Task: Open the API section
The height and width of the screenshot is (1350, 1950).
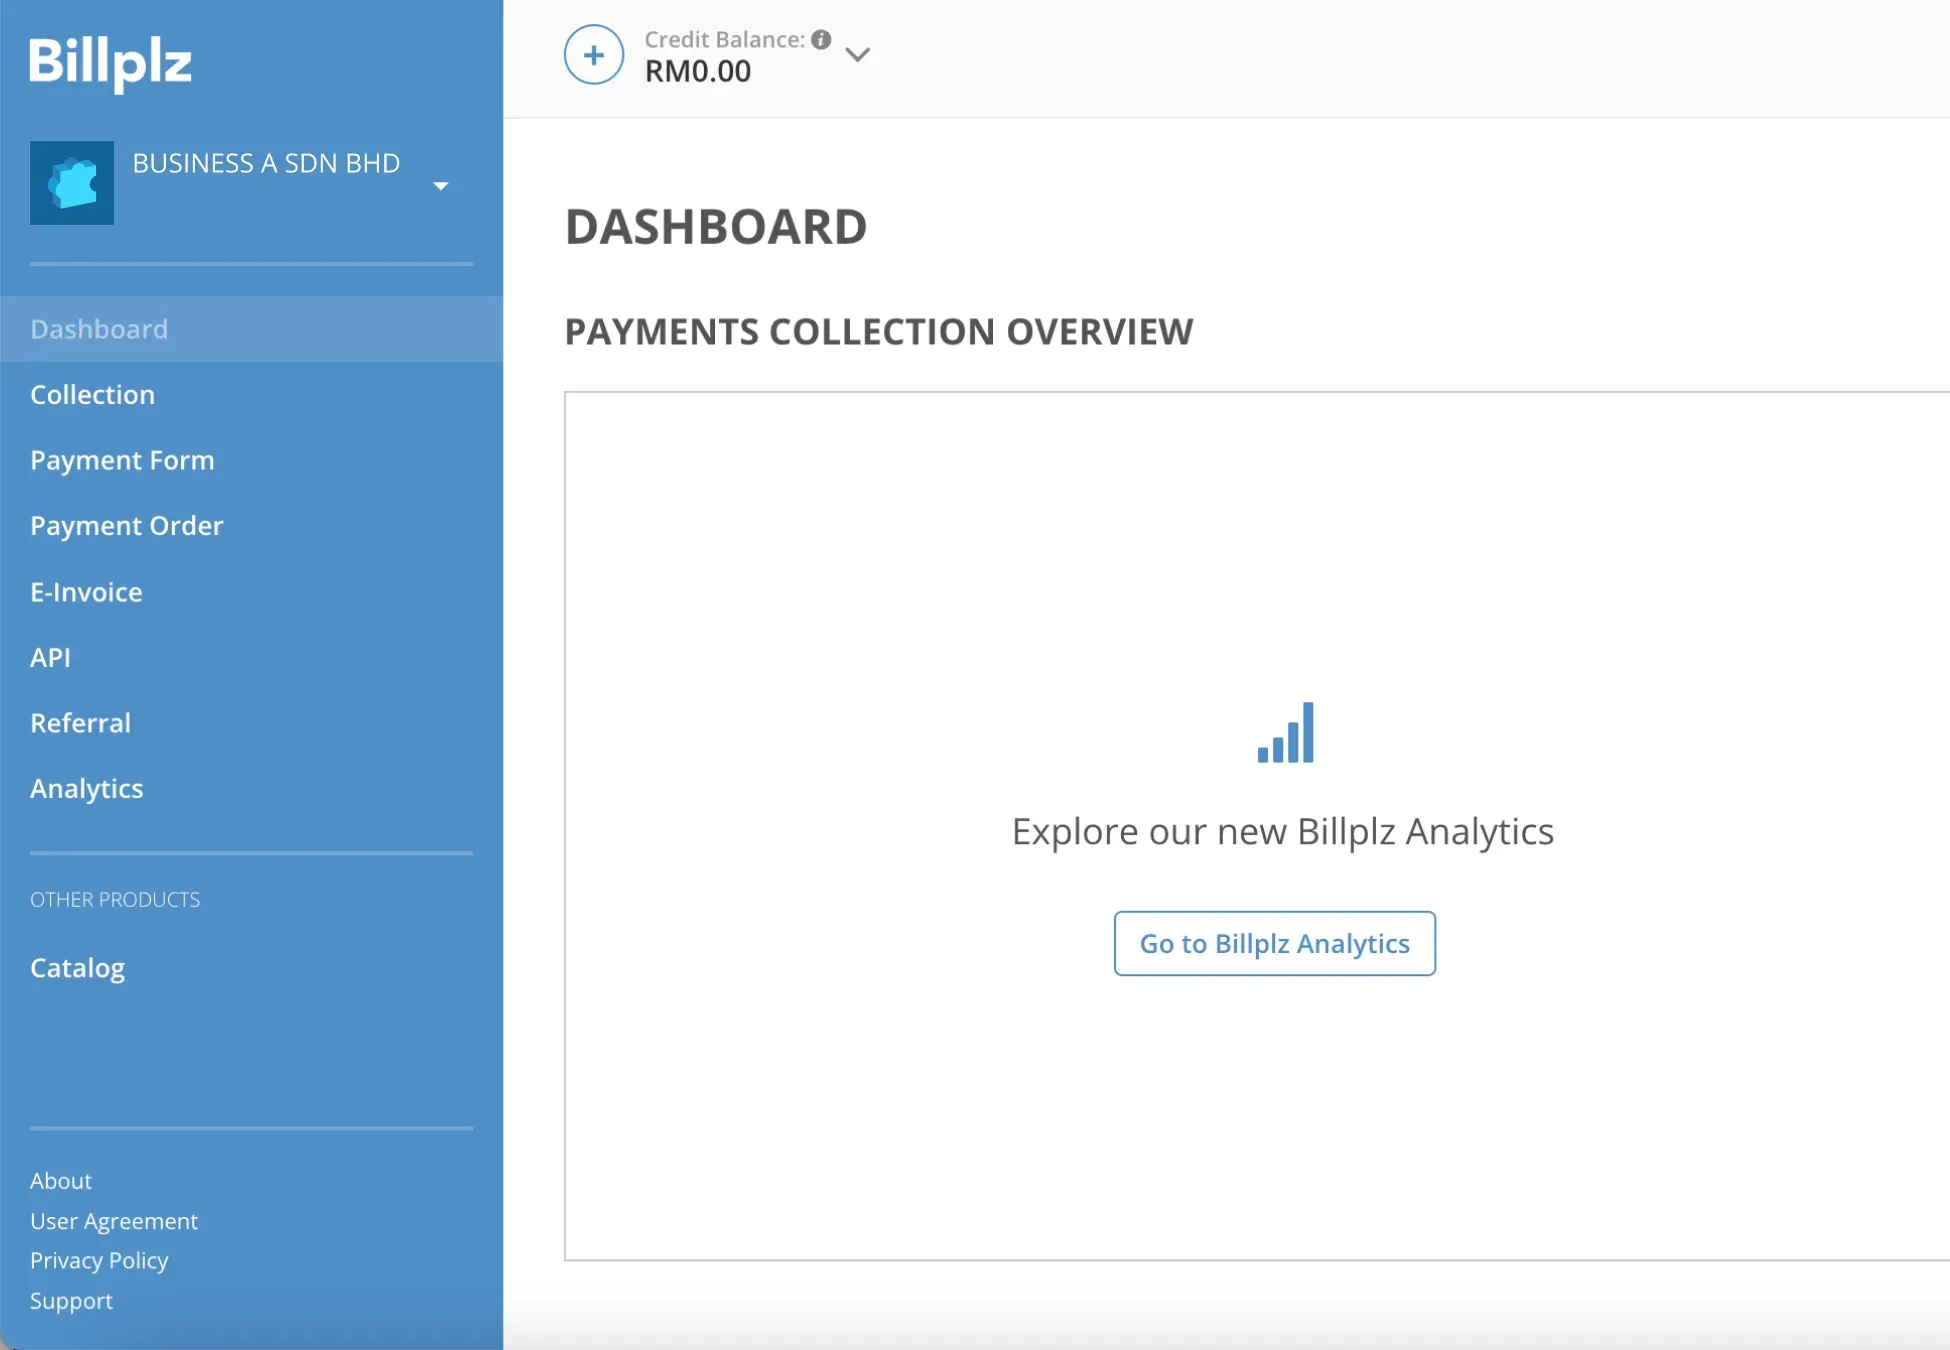Action: [x=251, y=657]
